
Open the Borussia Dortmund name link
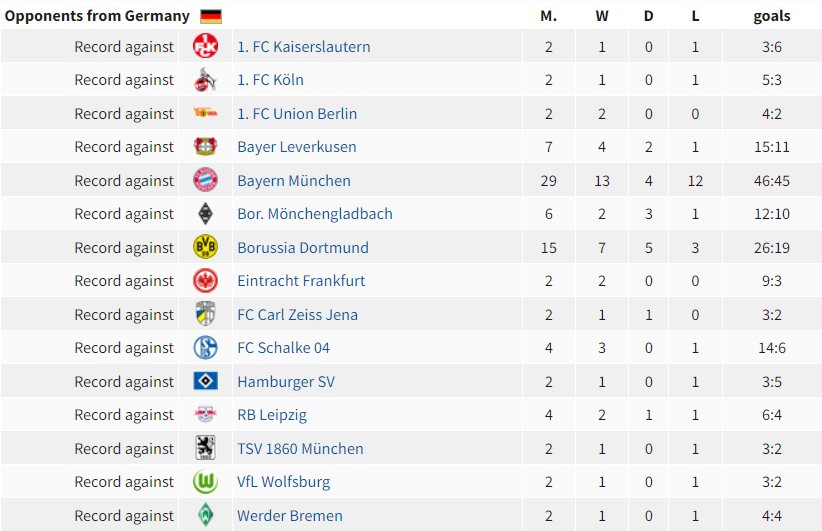(x=303, y=247)
